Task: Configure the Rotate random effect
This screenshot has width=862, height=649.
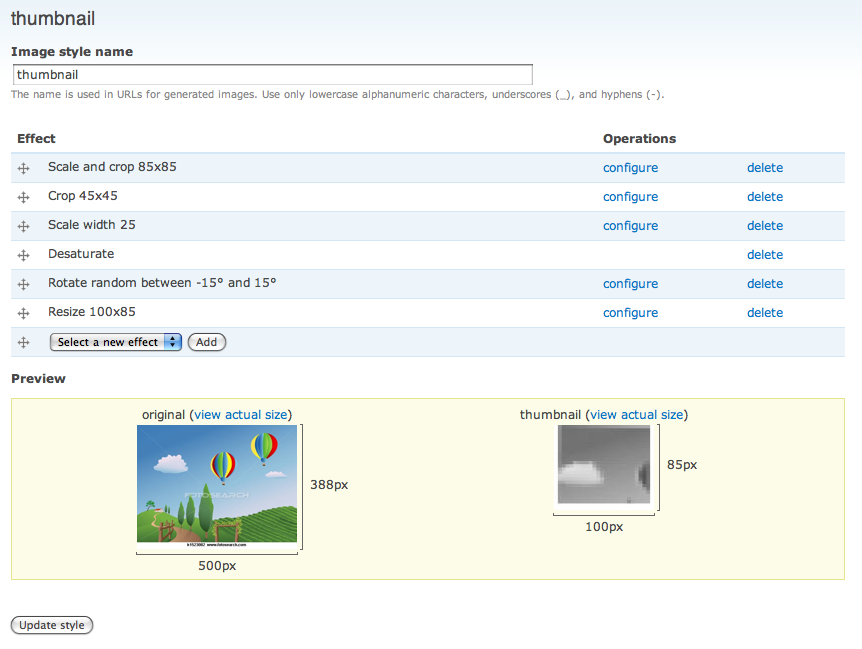Action: (x=630, y=284)
